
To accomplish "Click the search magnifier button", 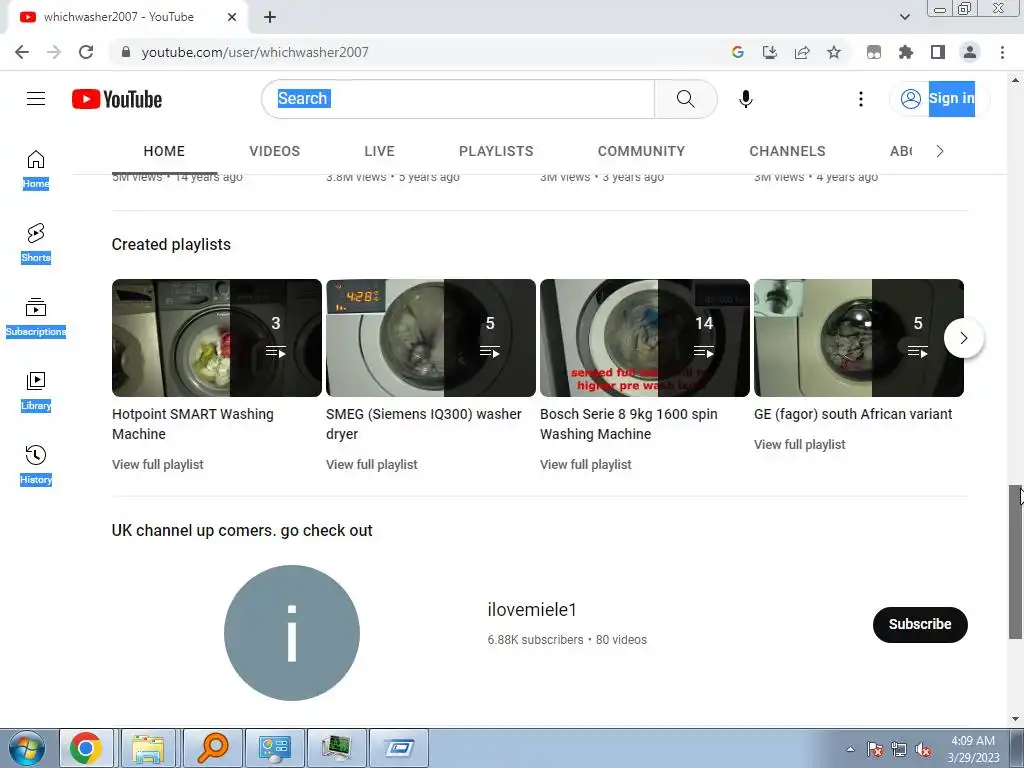I will point(686,99).
